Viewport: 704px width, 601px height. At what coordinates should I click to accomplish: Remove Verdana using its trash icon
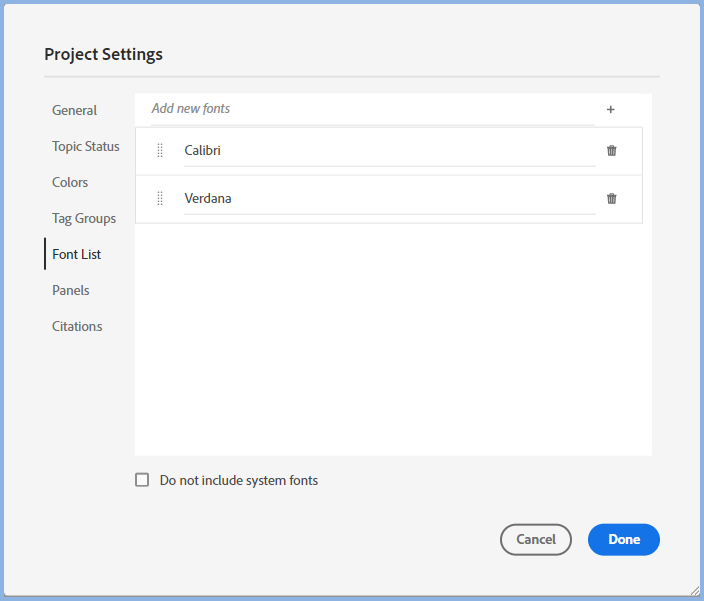[x=612, y=199]
